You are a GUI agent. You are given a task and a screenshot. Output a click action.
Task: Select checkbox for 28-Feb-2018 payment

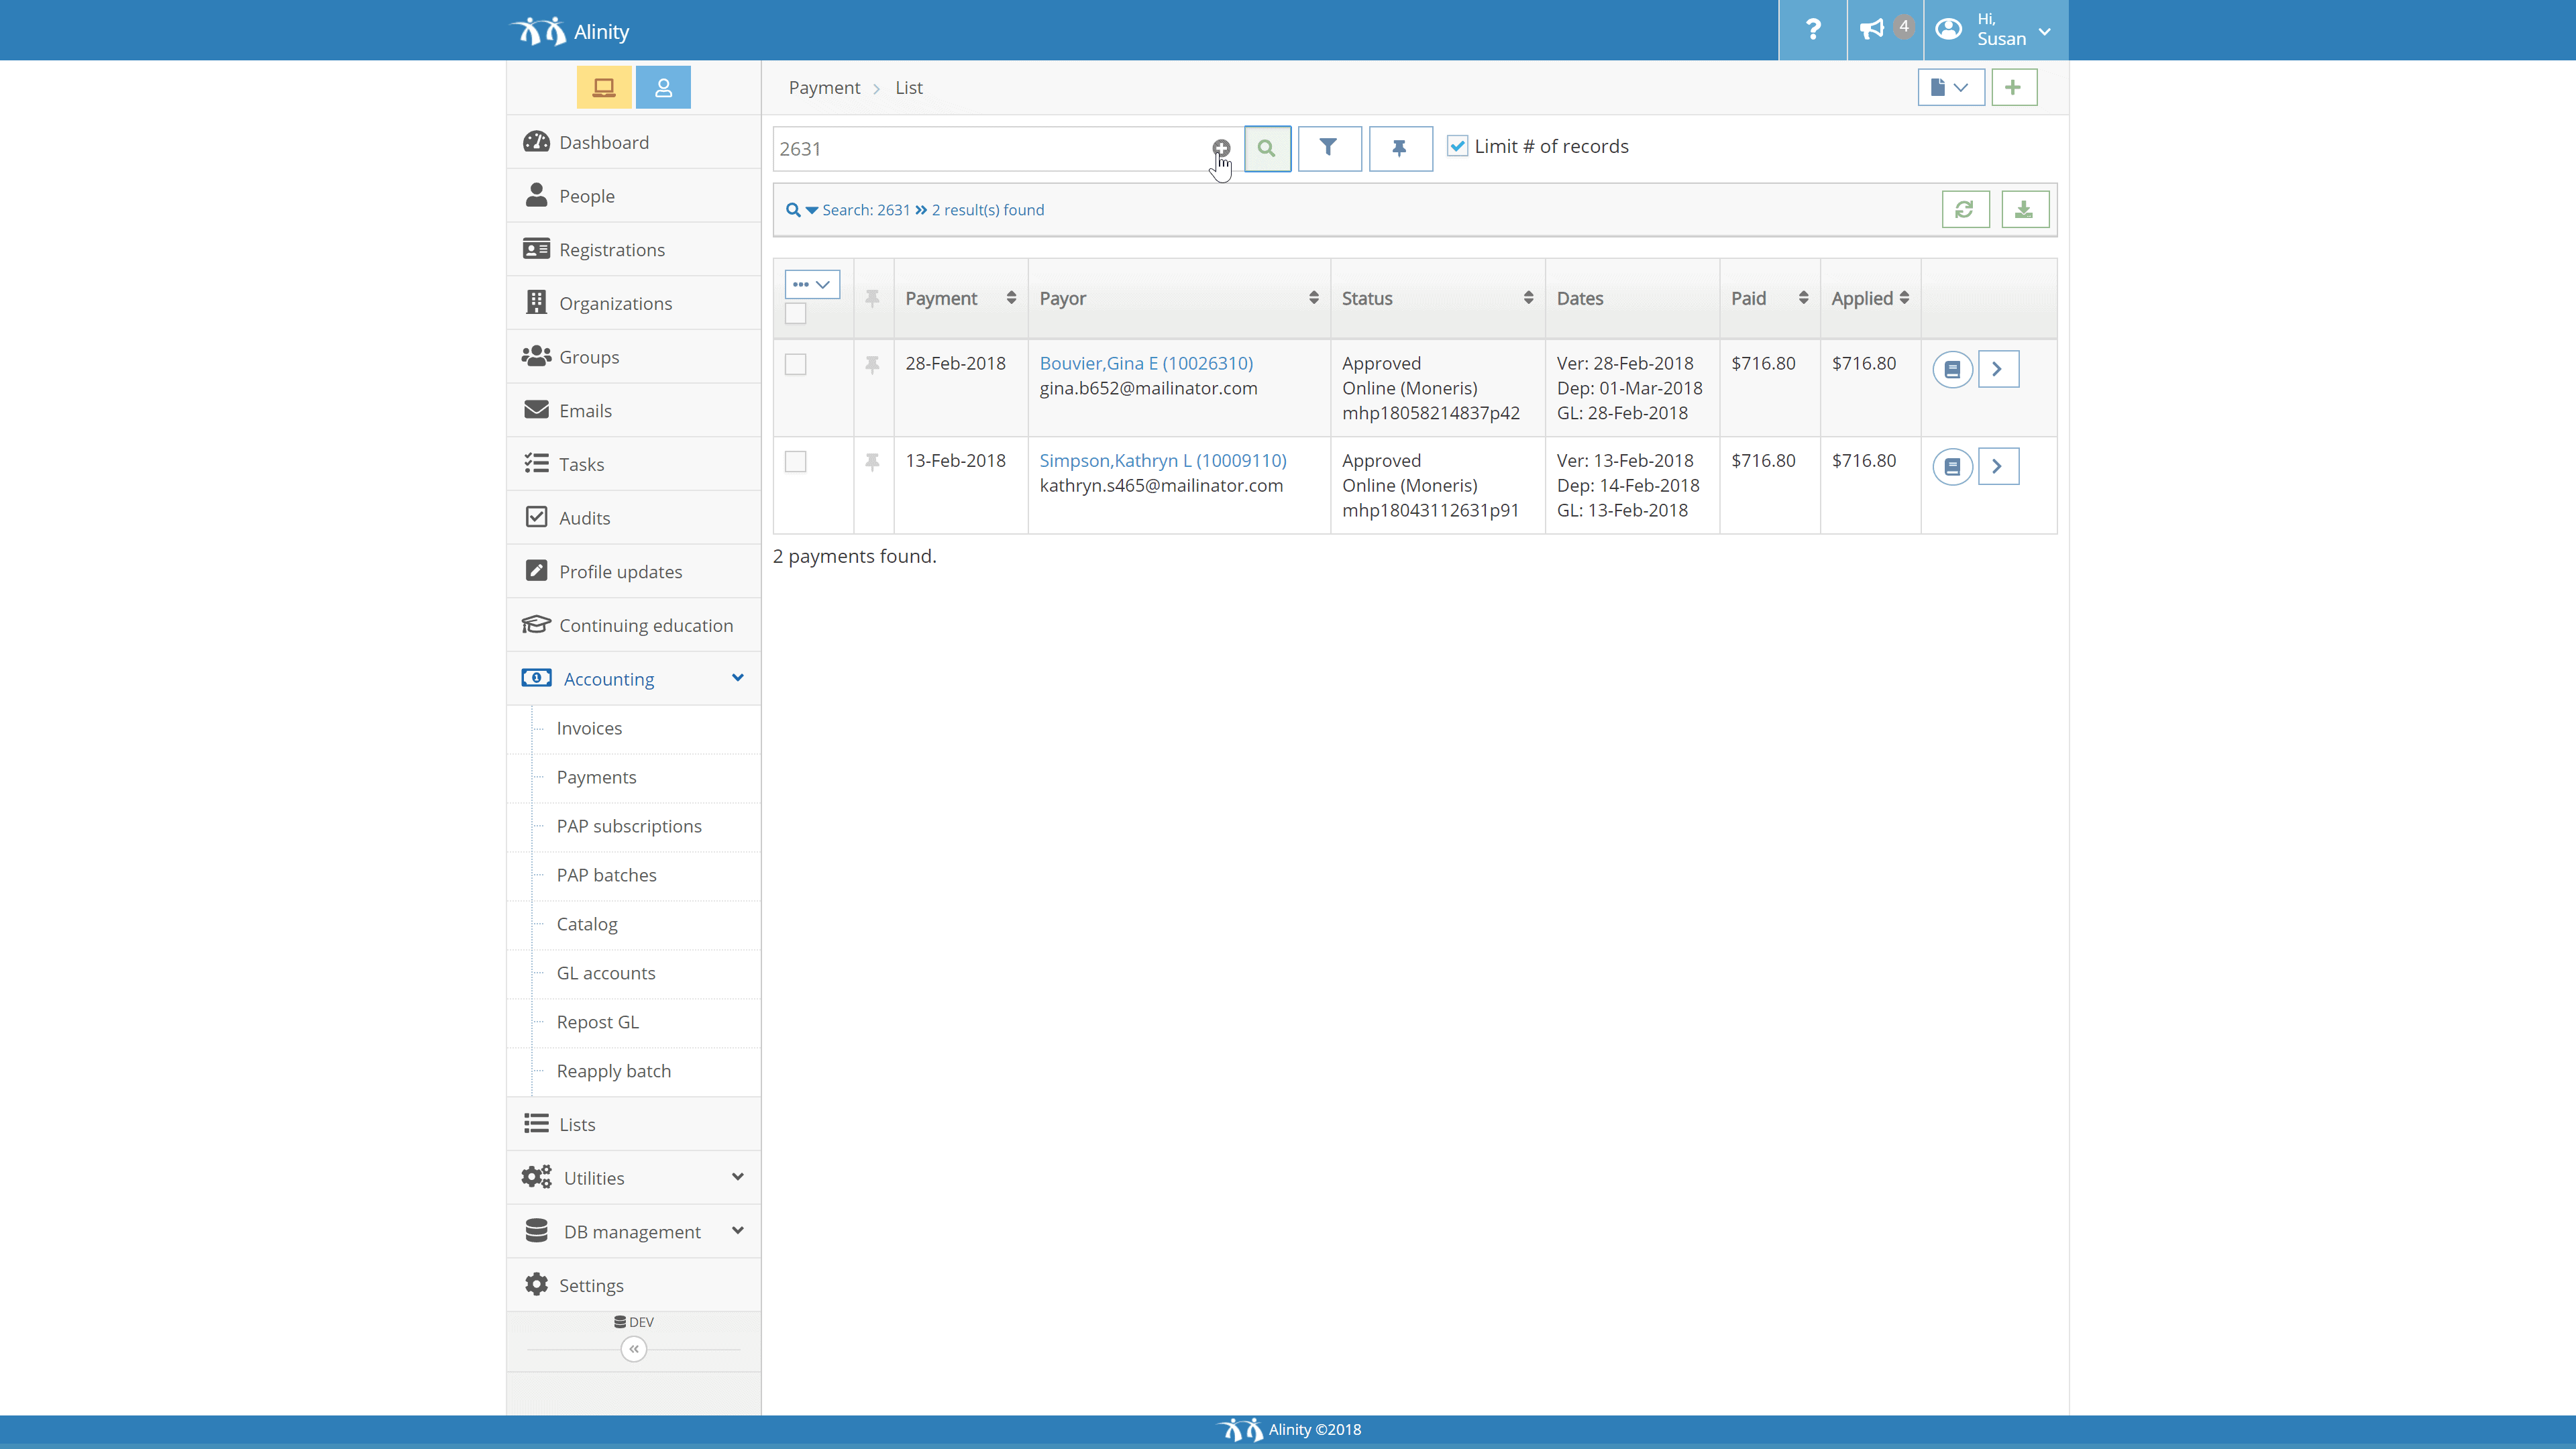795,365
